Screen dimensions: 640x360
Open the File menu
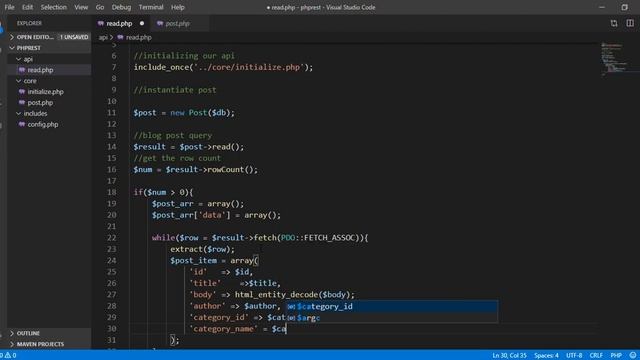9,7
